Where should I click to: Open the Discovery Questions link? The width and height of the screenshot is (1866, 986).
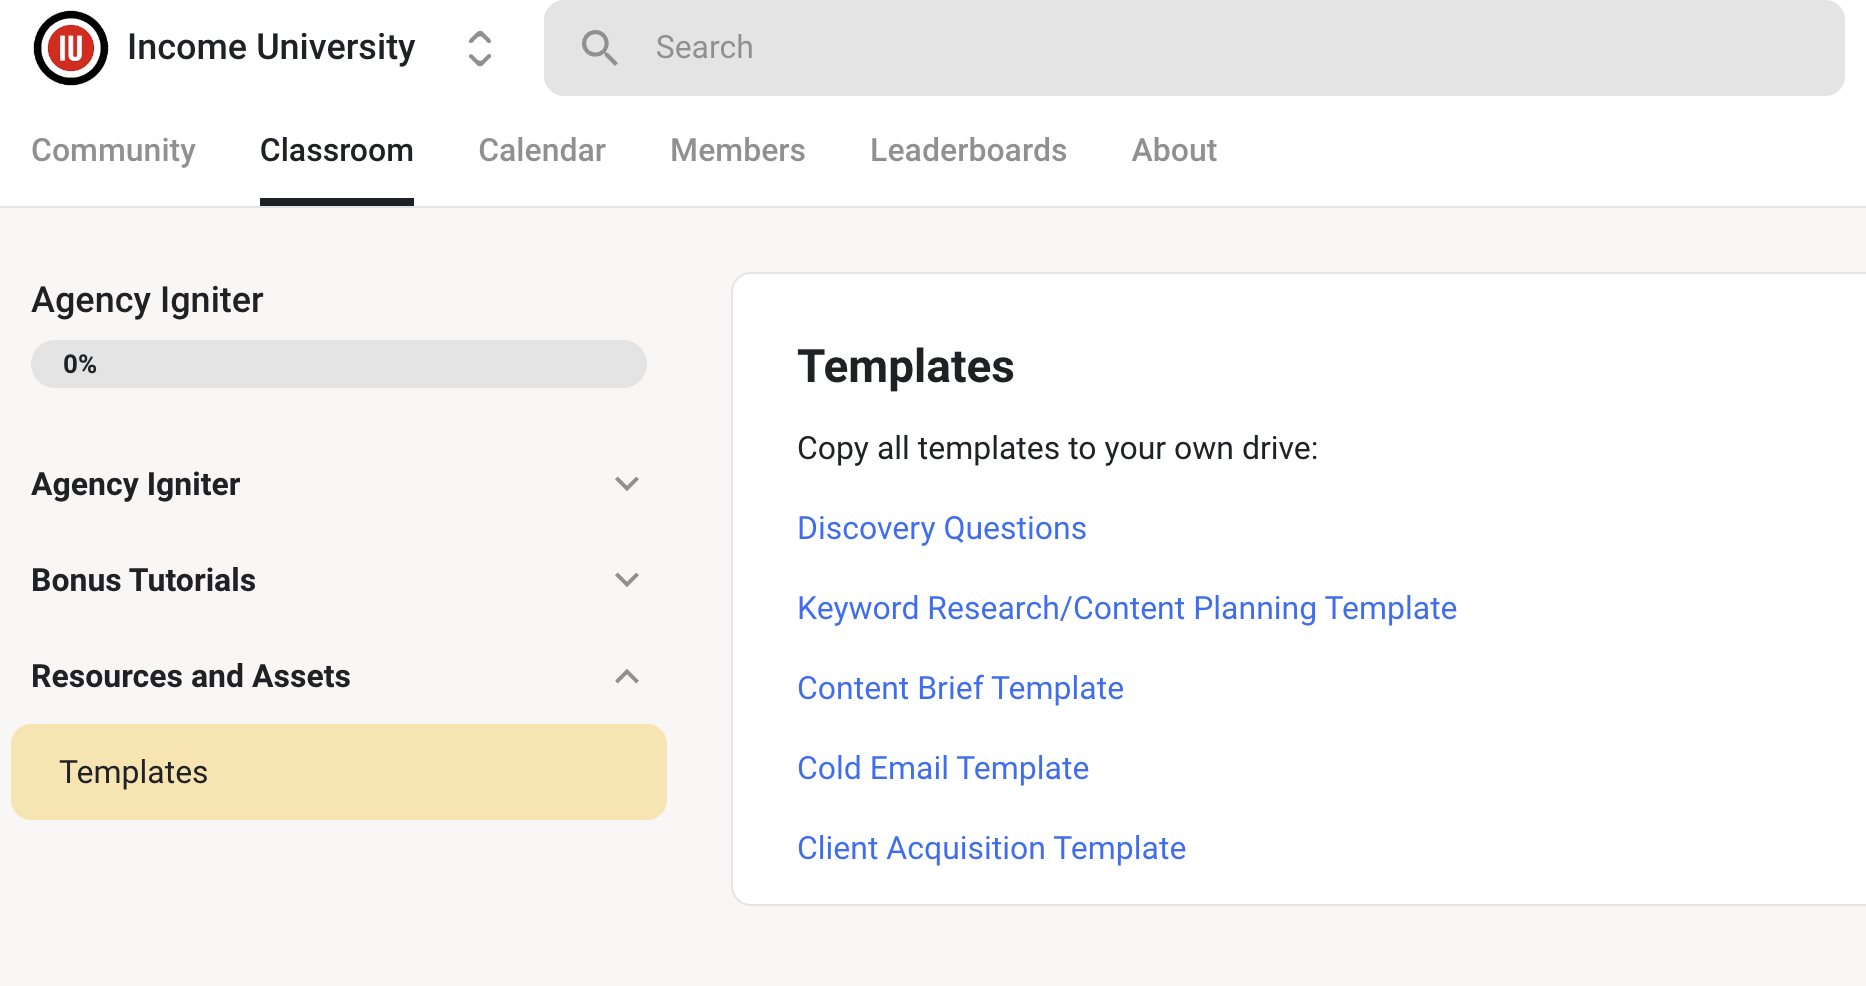point(942,528)
